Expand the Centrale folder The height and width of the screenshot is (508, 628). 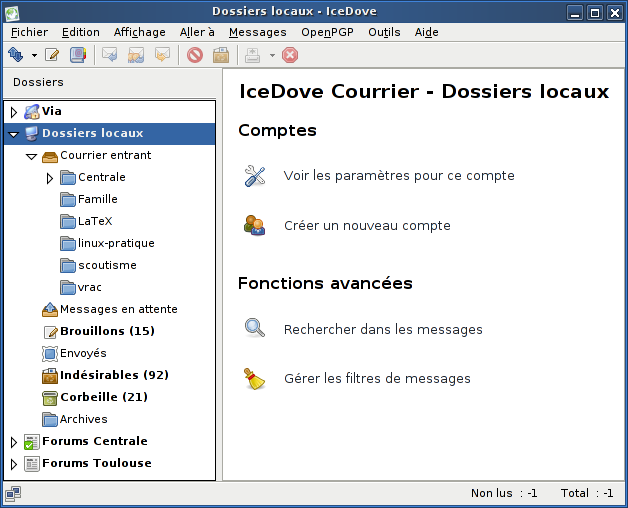50,178
